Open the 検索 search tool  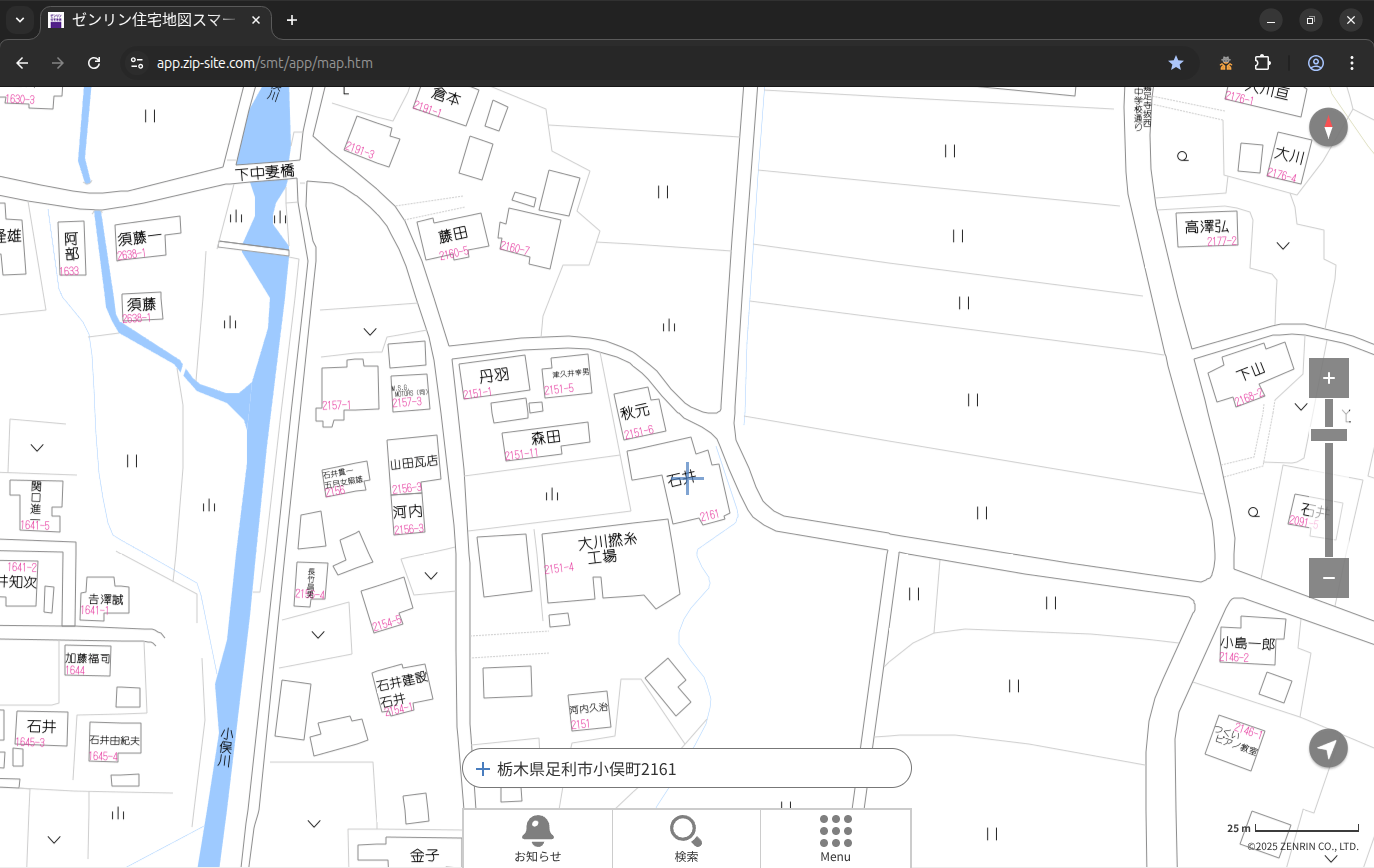tap(686, 837)
